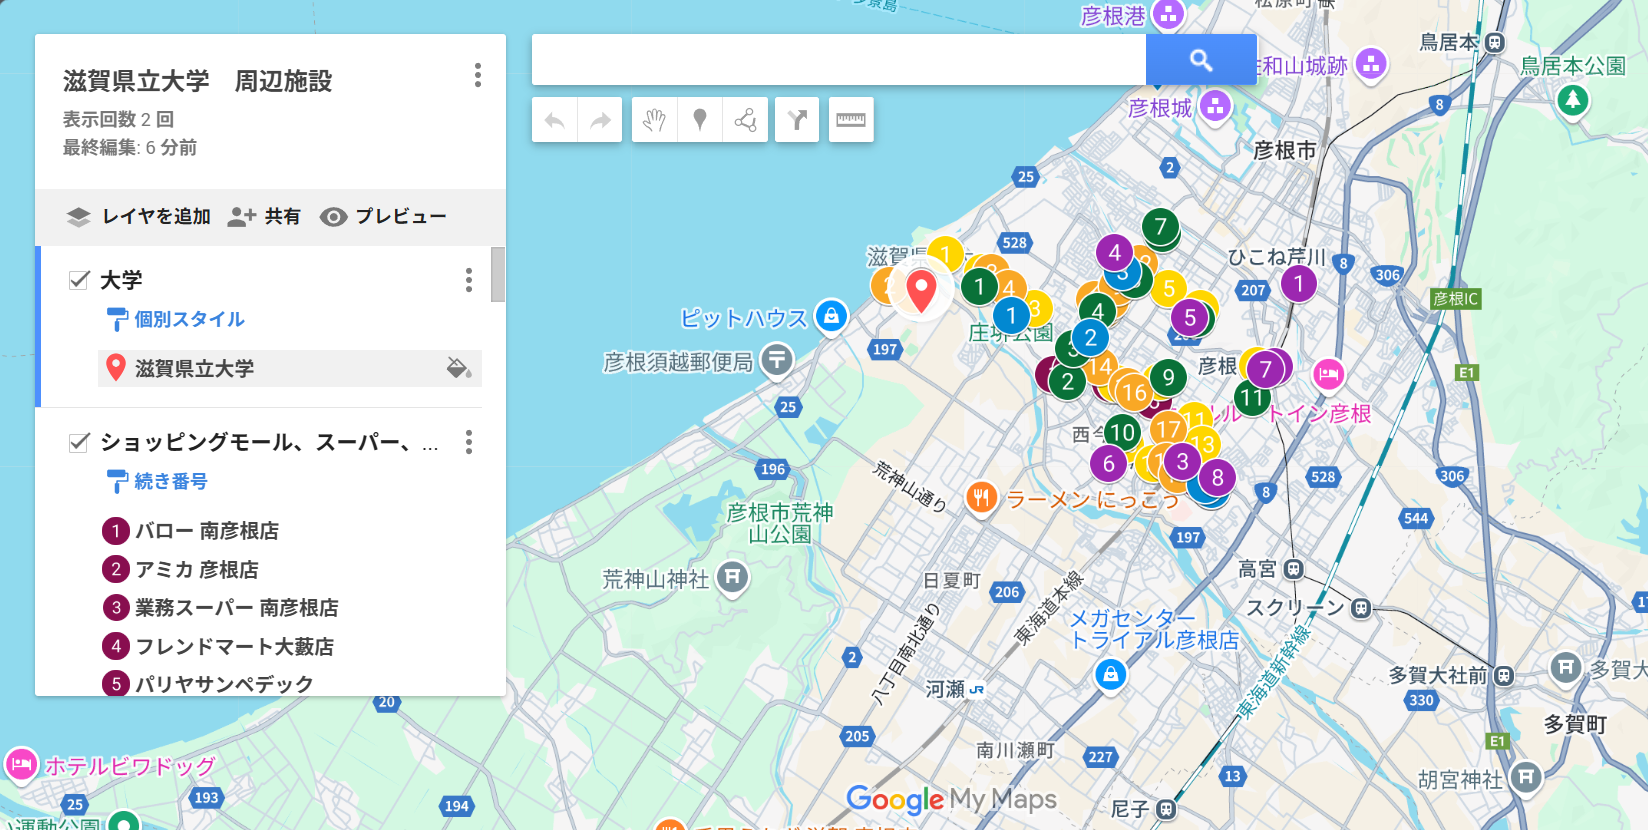Open the map title options menu
This screenshot has width=1648, height=830.
click(478, 75)
